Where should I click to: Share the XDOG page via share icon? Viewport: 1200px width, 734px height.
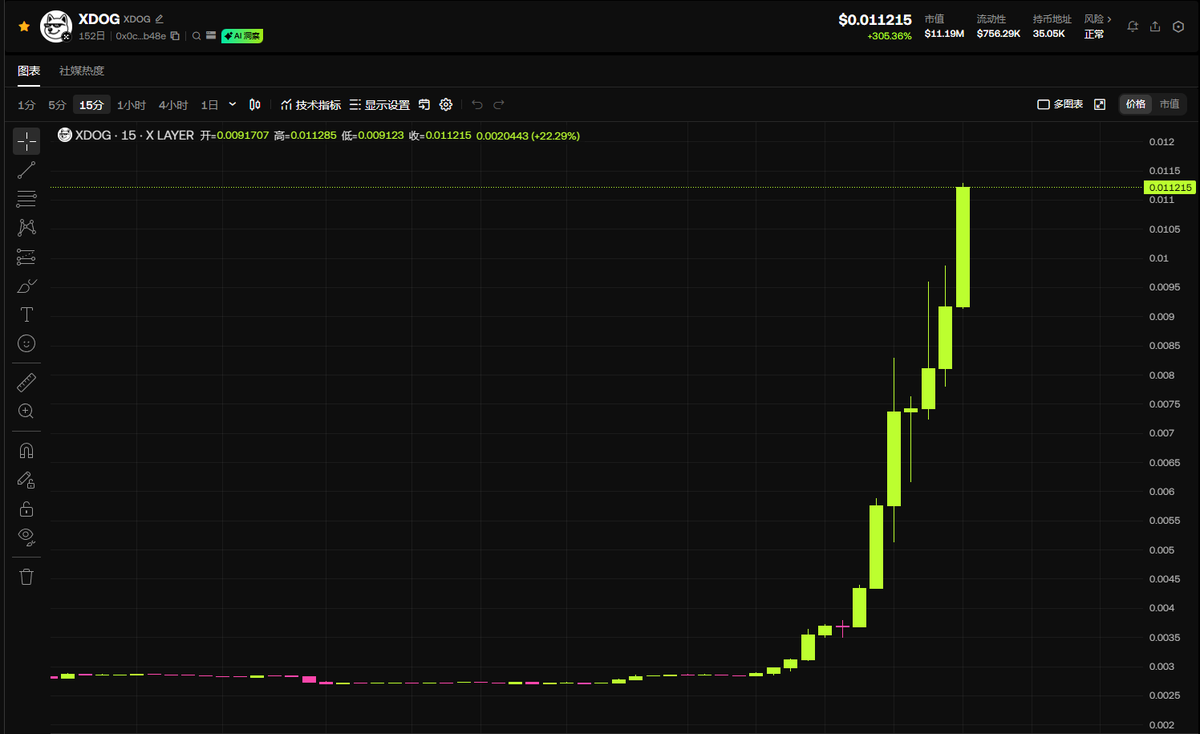(x=1155, y=26)
